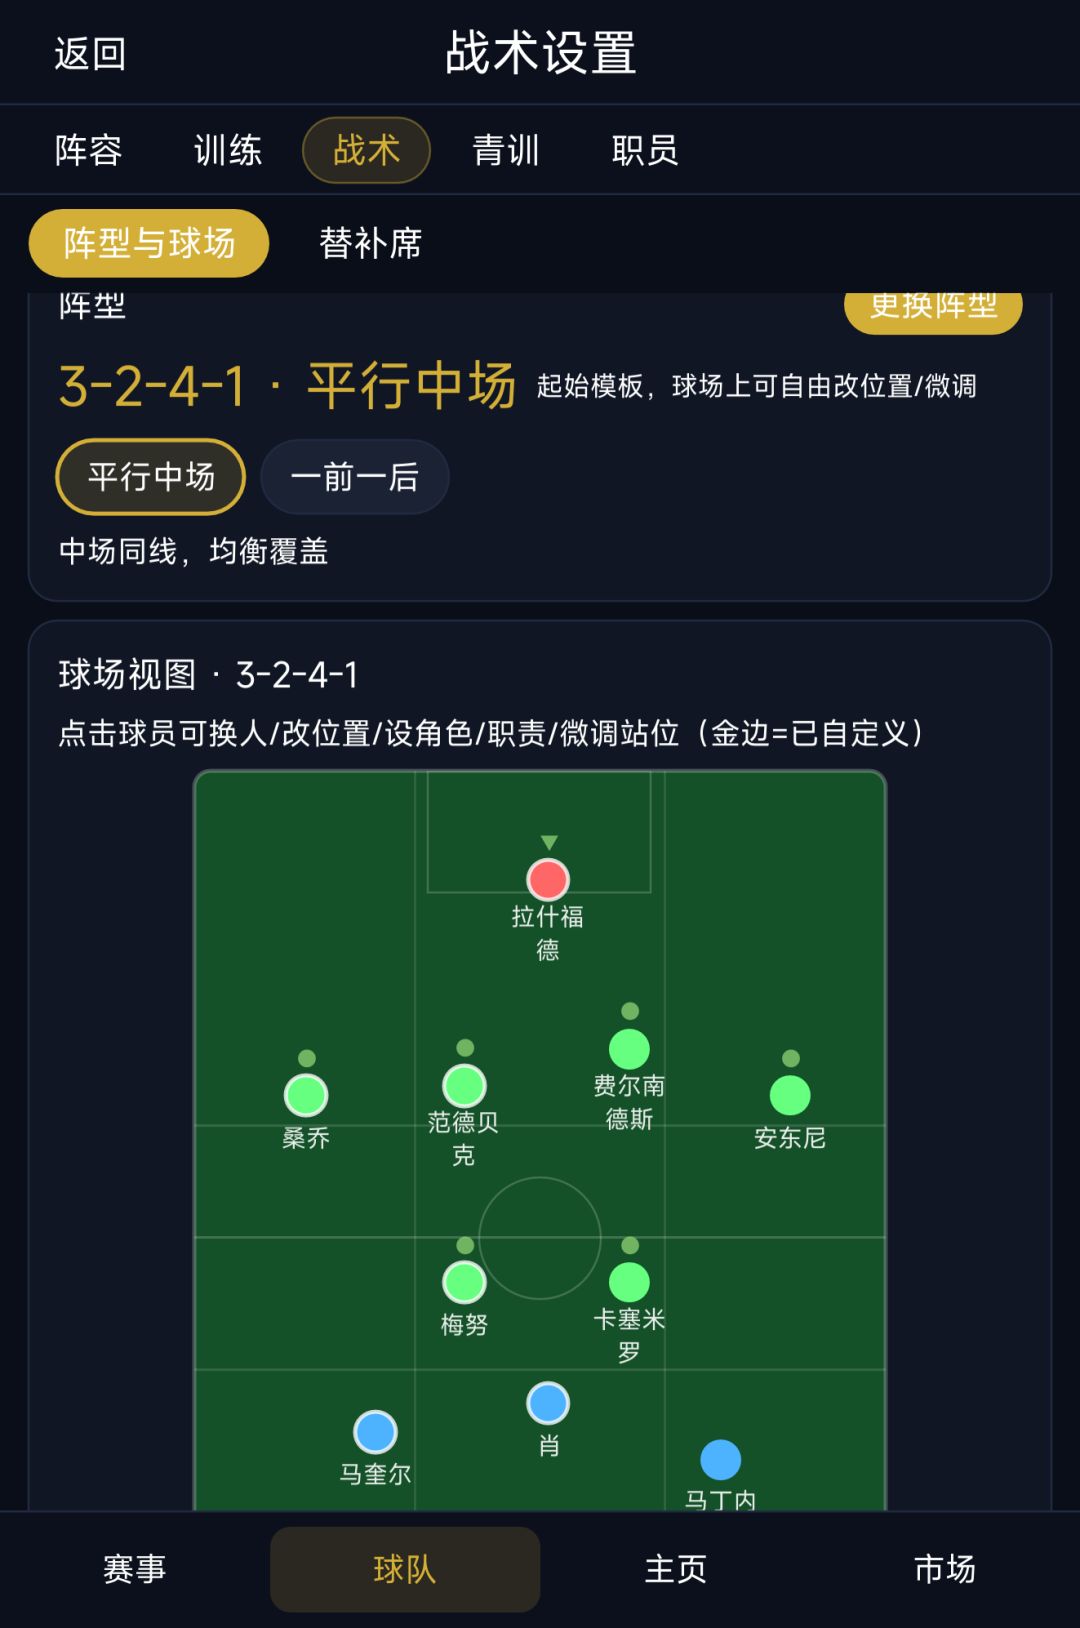Open 主页 in bottom navigation

pos(675,1569)
